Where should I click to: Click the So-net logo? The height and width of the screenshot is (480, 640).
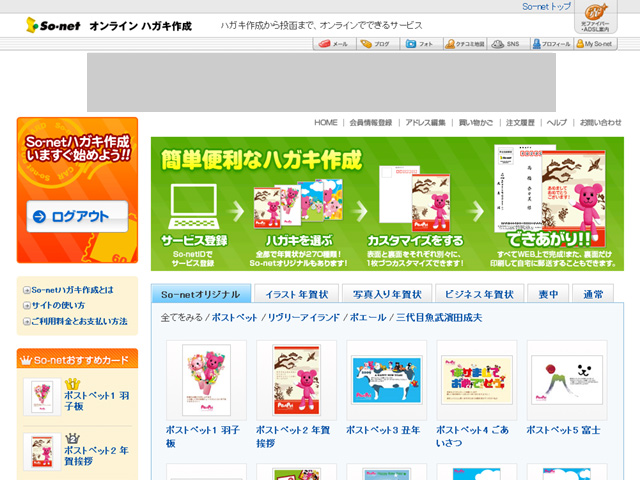coord(53,25)
